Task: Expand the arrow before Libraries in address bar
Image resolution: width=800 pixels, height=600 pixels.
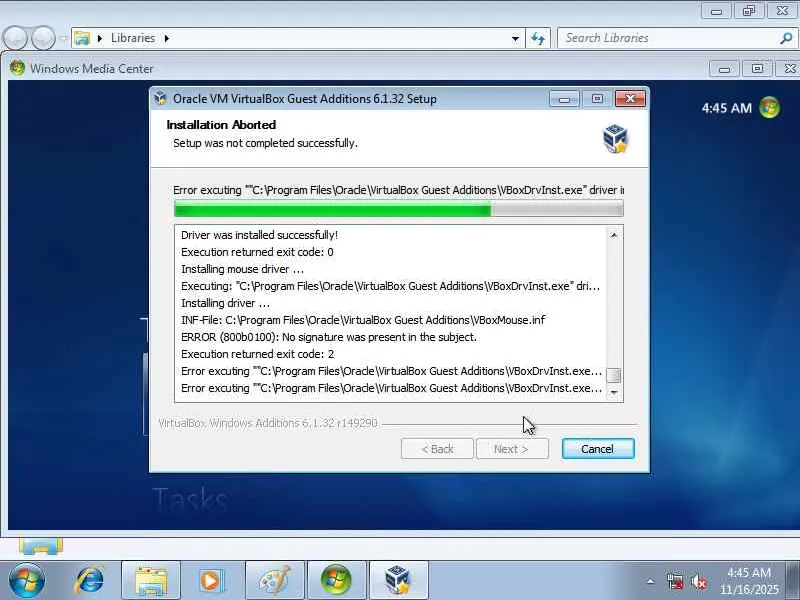Action: (99, 38)
